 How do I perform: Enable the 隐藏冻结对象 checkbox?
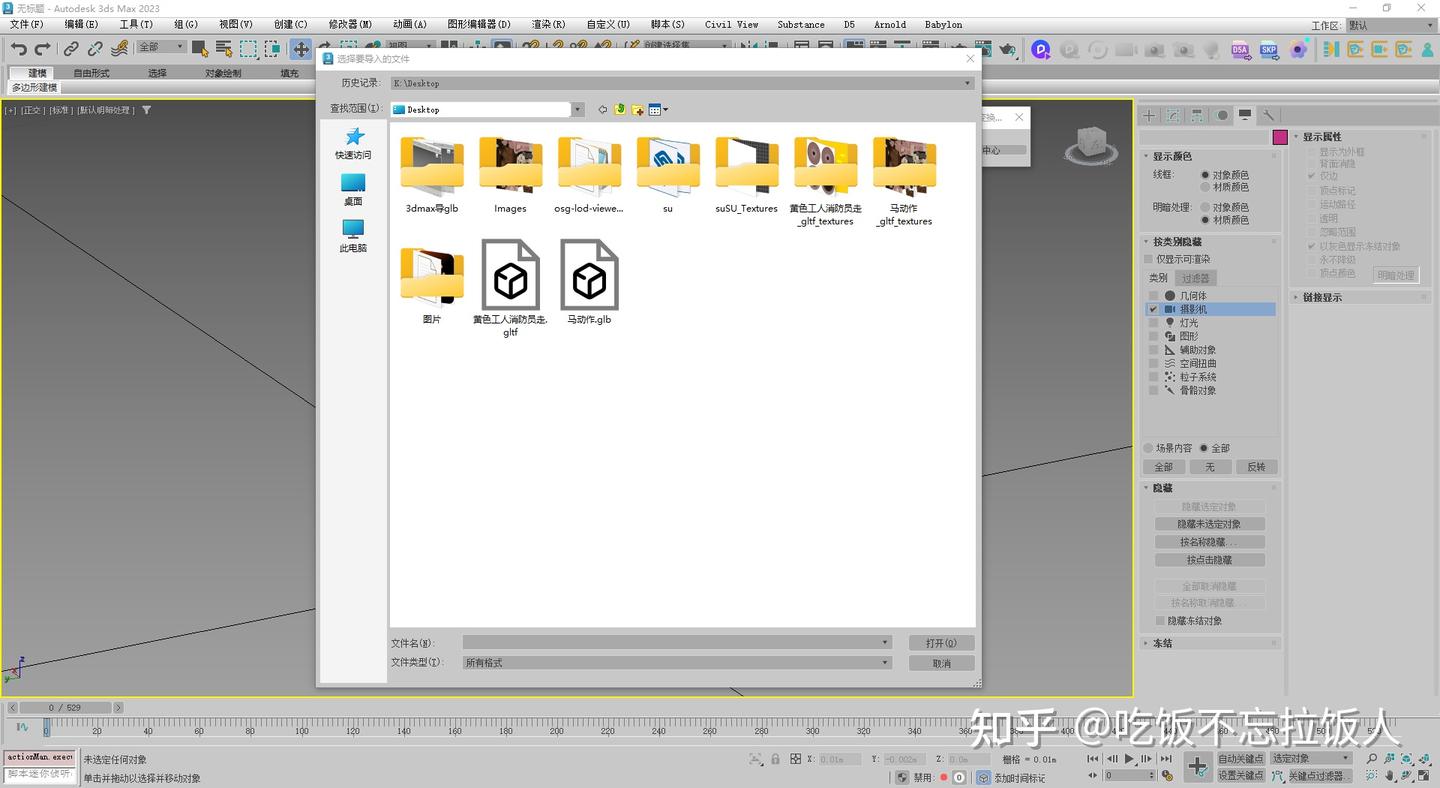pyautogui.click(x=1160, y=621)
